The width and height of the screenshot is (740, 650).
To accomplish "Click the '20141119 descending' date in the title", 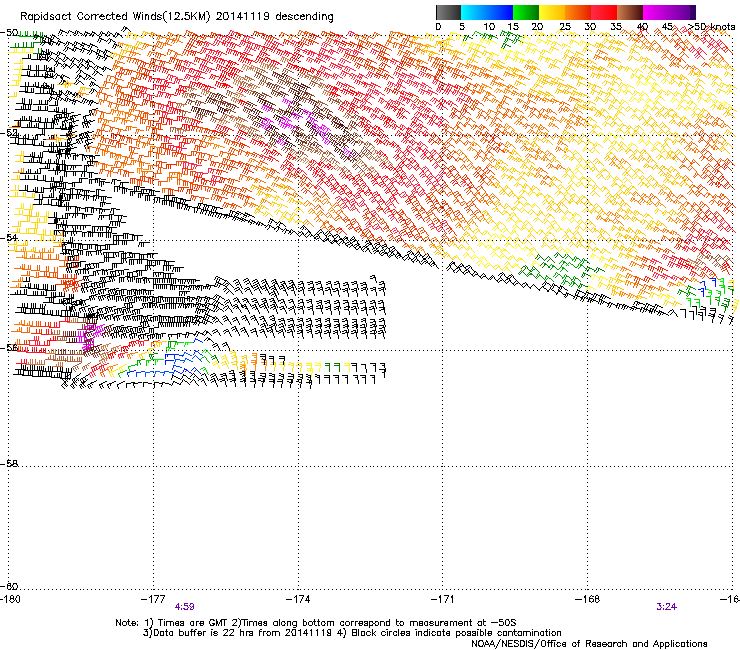I will (x=275, y=17).
